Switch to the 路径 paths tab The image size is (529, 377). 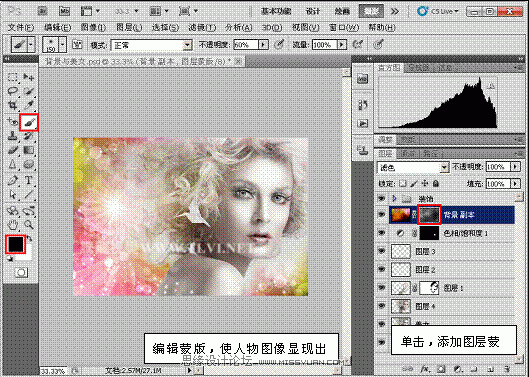[430, 154]
